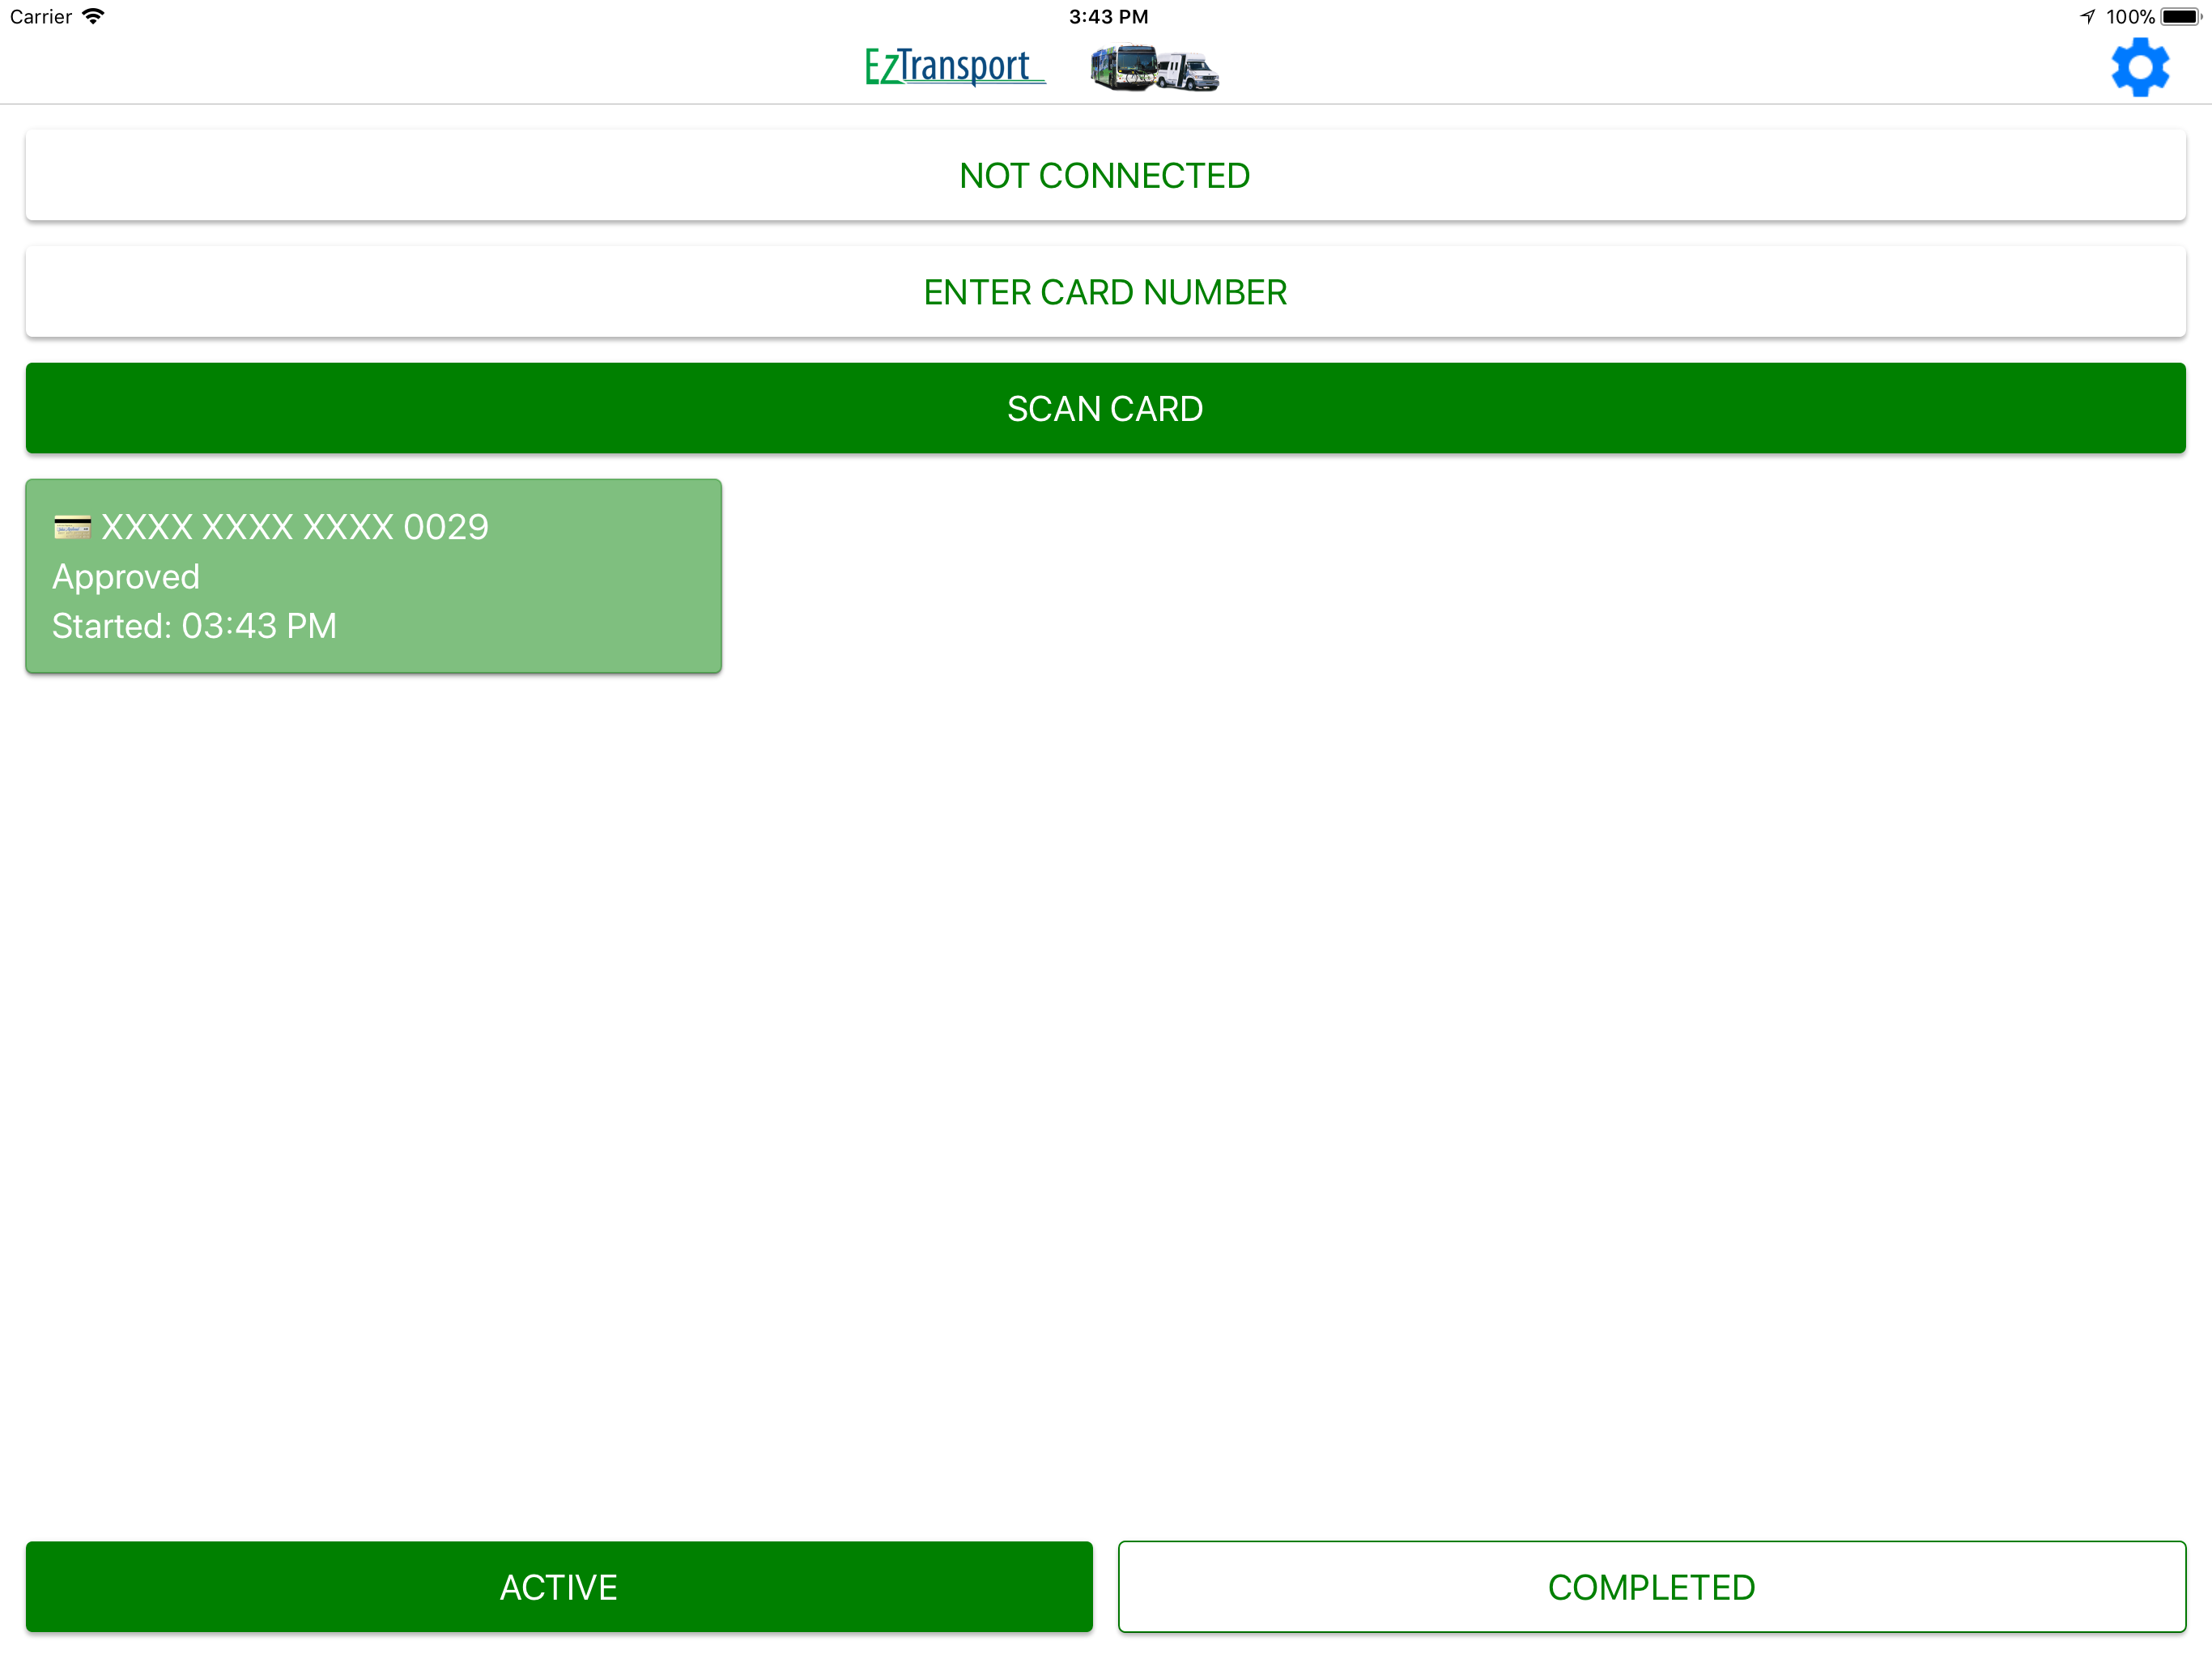Switch to the ACTIVE tab
This screenshot has height=1658, width=2212.
(x=559, y=1587)
